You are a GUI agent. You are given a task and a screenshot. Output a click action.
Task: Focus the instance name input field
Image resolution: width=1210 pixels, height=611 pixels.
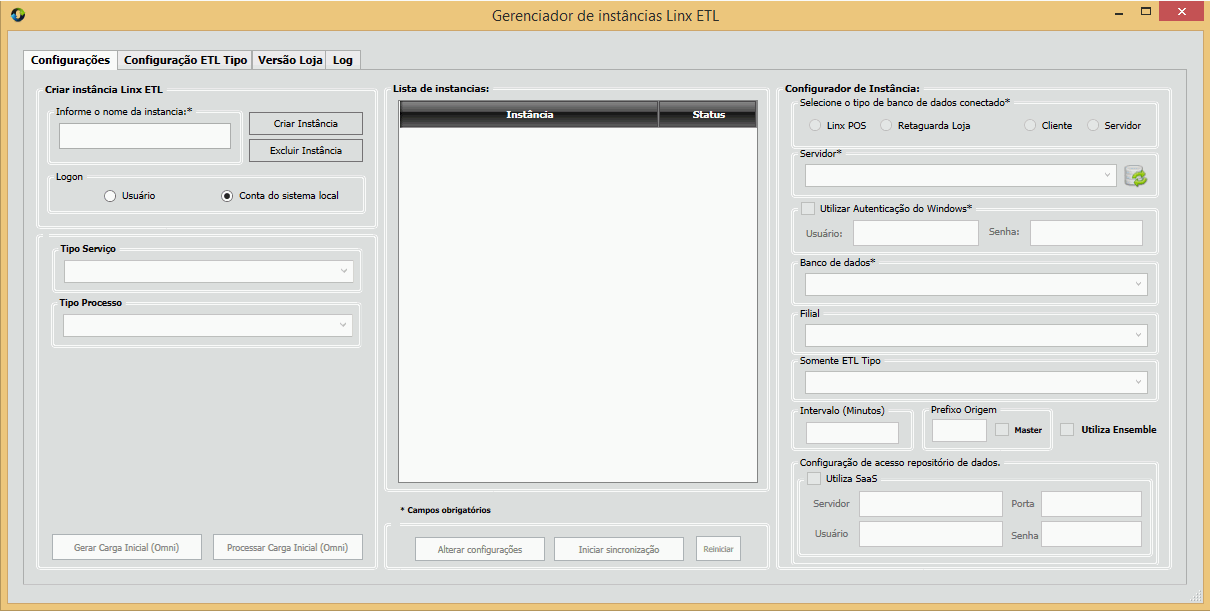(145, 136)
